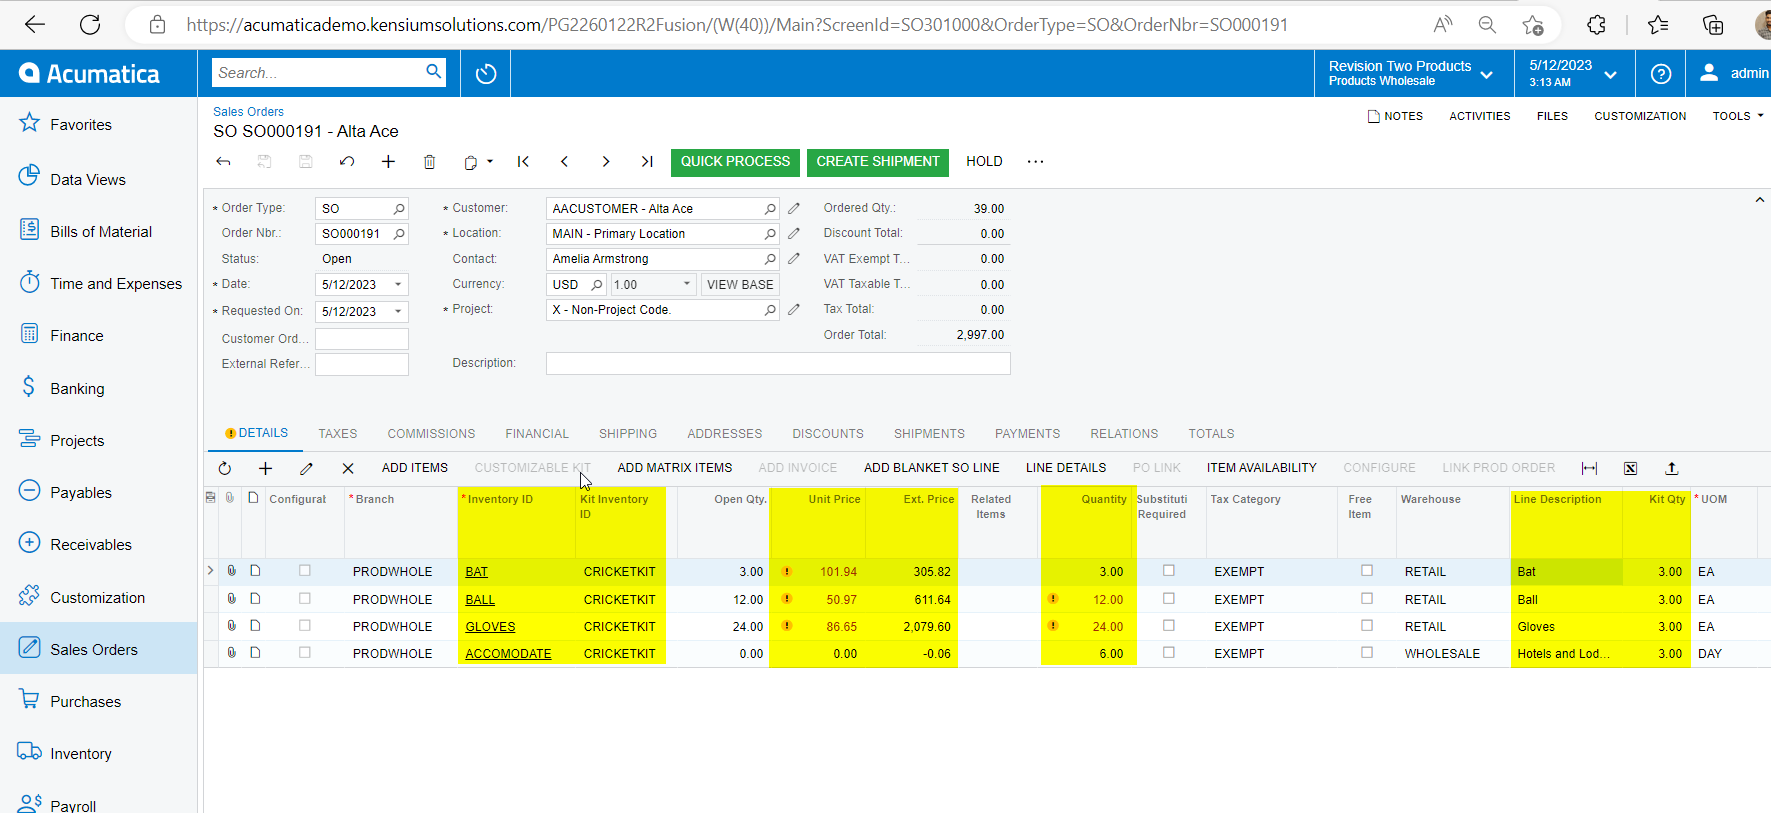This screenshot has width=1771, height=813.
Task: Switch to the Shipping tab
Action: [x=628, y=434]
